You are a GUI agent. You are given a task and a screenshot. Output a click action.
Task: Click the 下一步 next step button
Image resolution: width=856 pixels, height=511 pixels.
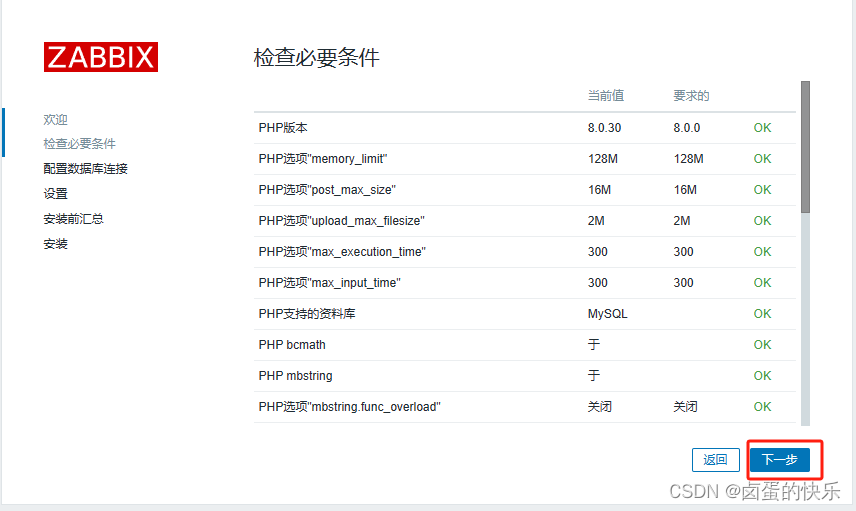[780, 460]
